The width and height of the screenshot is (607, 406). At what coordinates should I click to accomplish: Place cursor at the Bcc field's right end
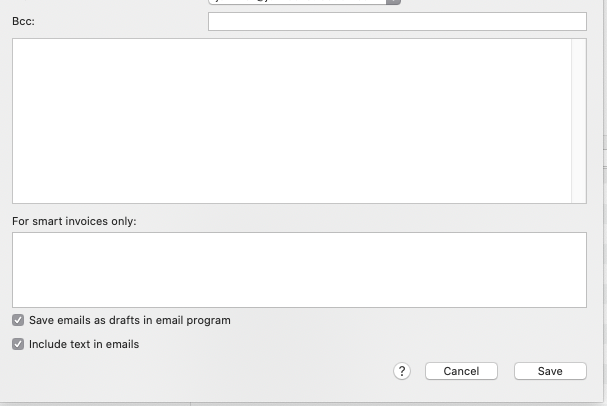(x=580, y=21)
